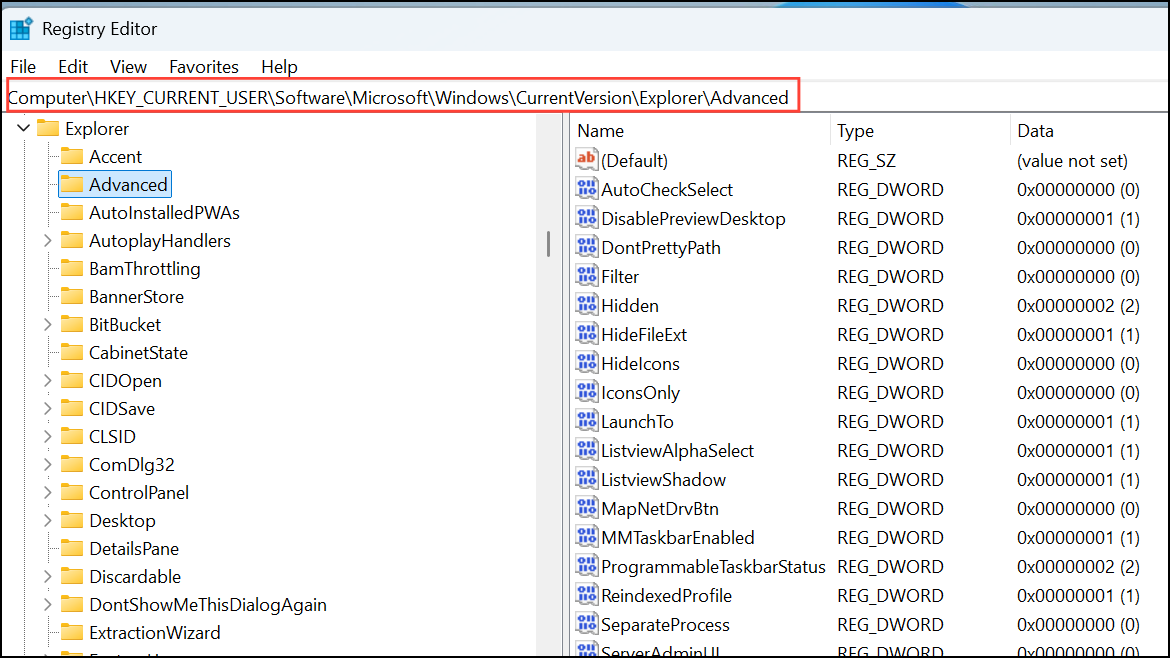Screen dimensions: 1170x658
Task: Click the ReindexedProfile DWORD icon
Action: tap(586, 595)
